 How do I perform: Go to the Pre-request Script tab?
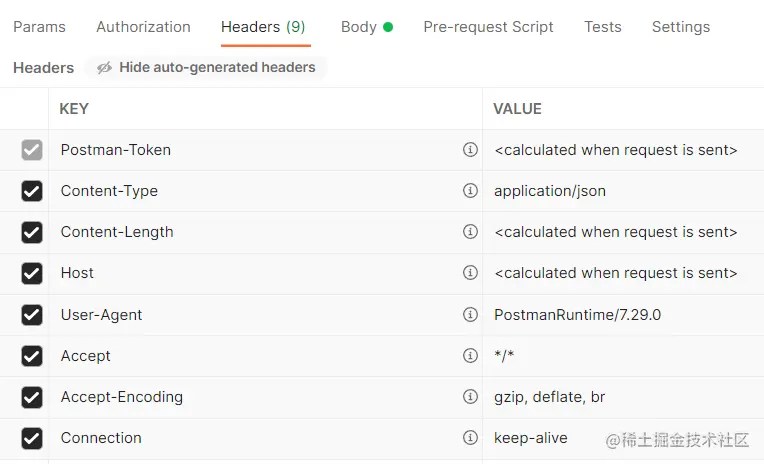coord(488,27)
